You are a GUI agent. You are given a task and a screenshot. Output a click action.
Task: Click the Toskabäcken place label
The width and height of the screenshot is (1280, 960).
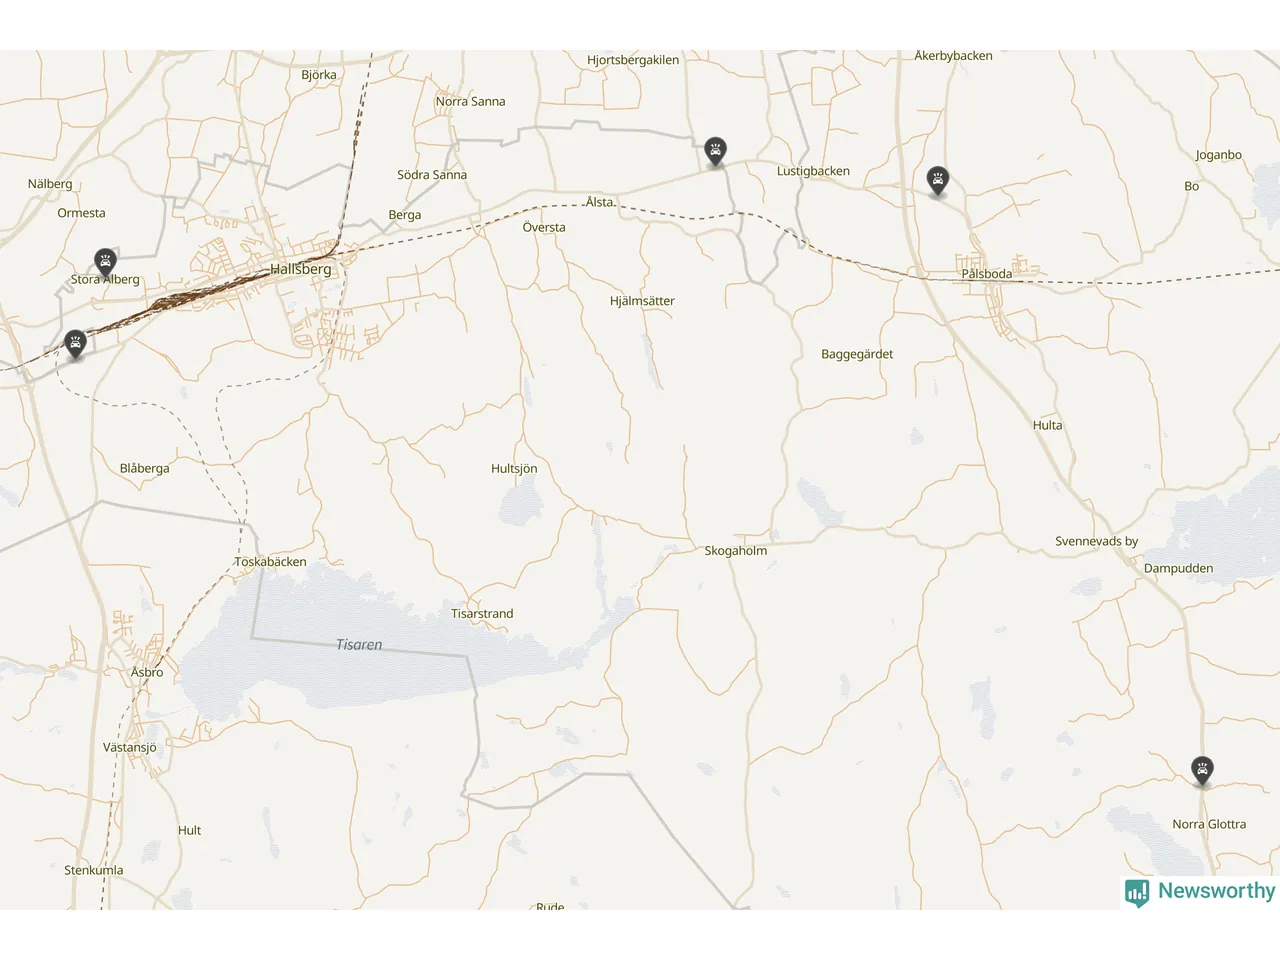pos(271,562)
